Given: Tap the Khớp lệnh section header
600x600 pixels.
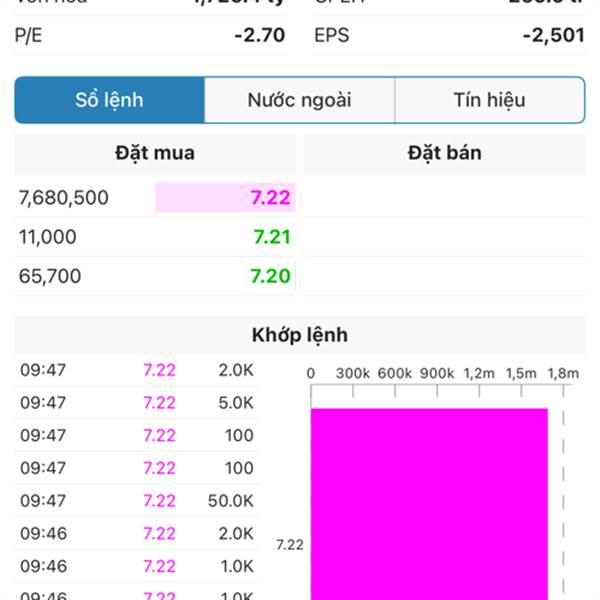Looking at the screenshot, I should (x=300, y=335).
